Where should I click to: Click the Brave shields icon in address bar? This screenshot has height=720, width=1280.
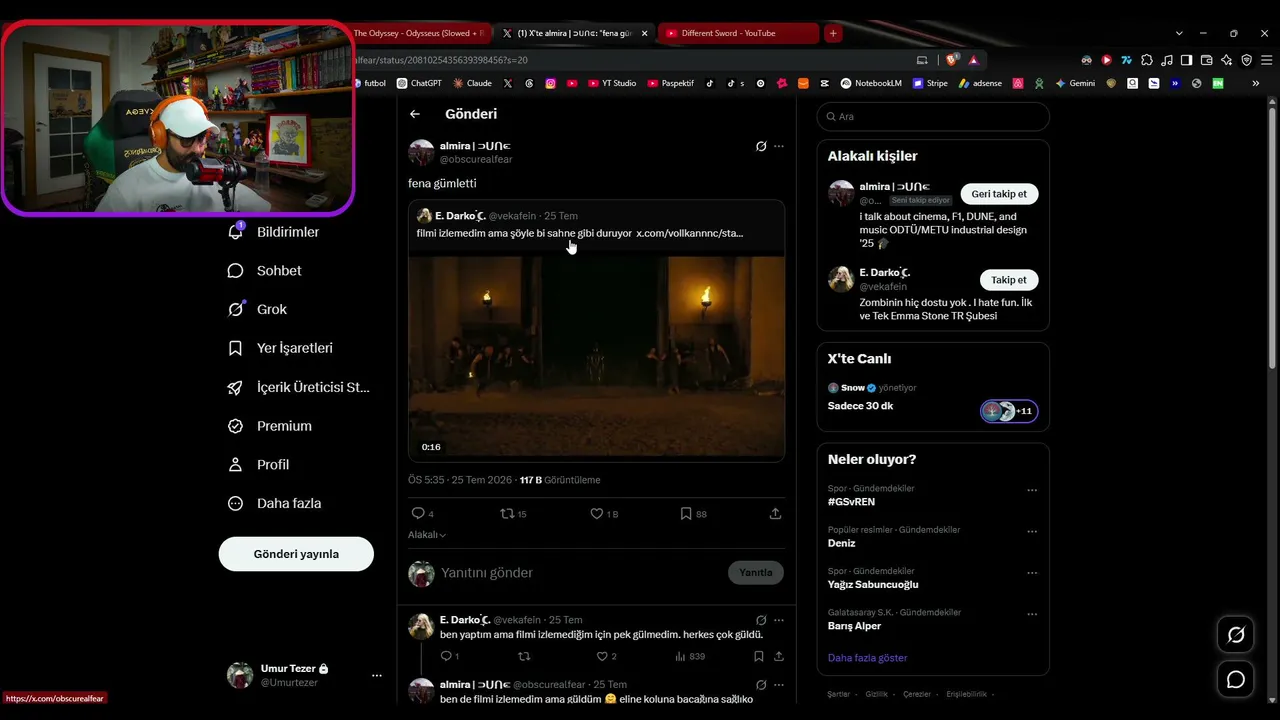tap(952, 60)
